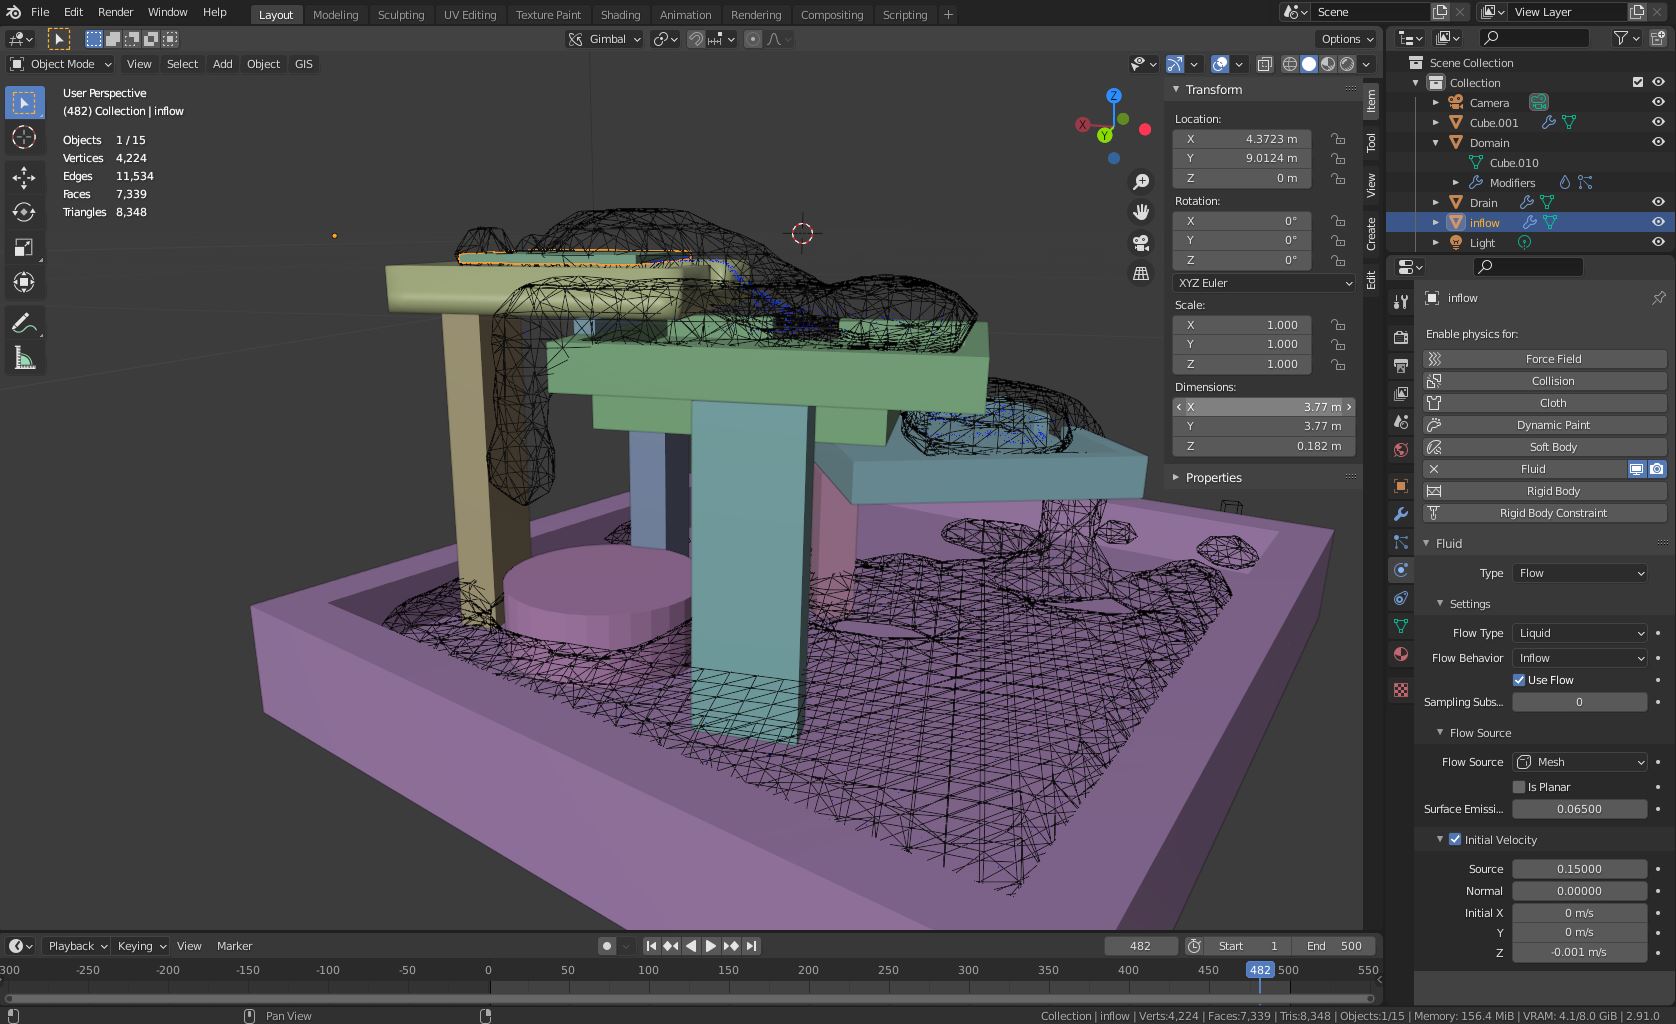Open the fluid Type Flow dropdown
Viewport: 1676px width, 1024px height.
tap(1580, 573)
